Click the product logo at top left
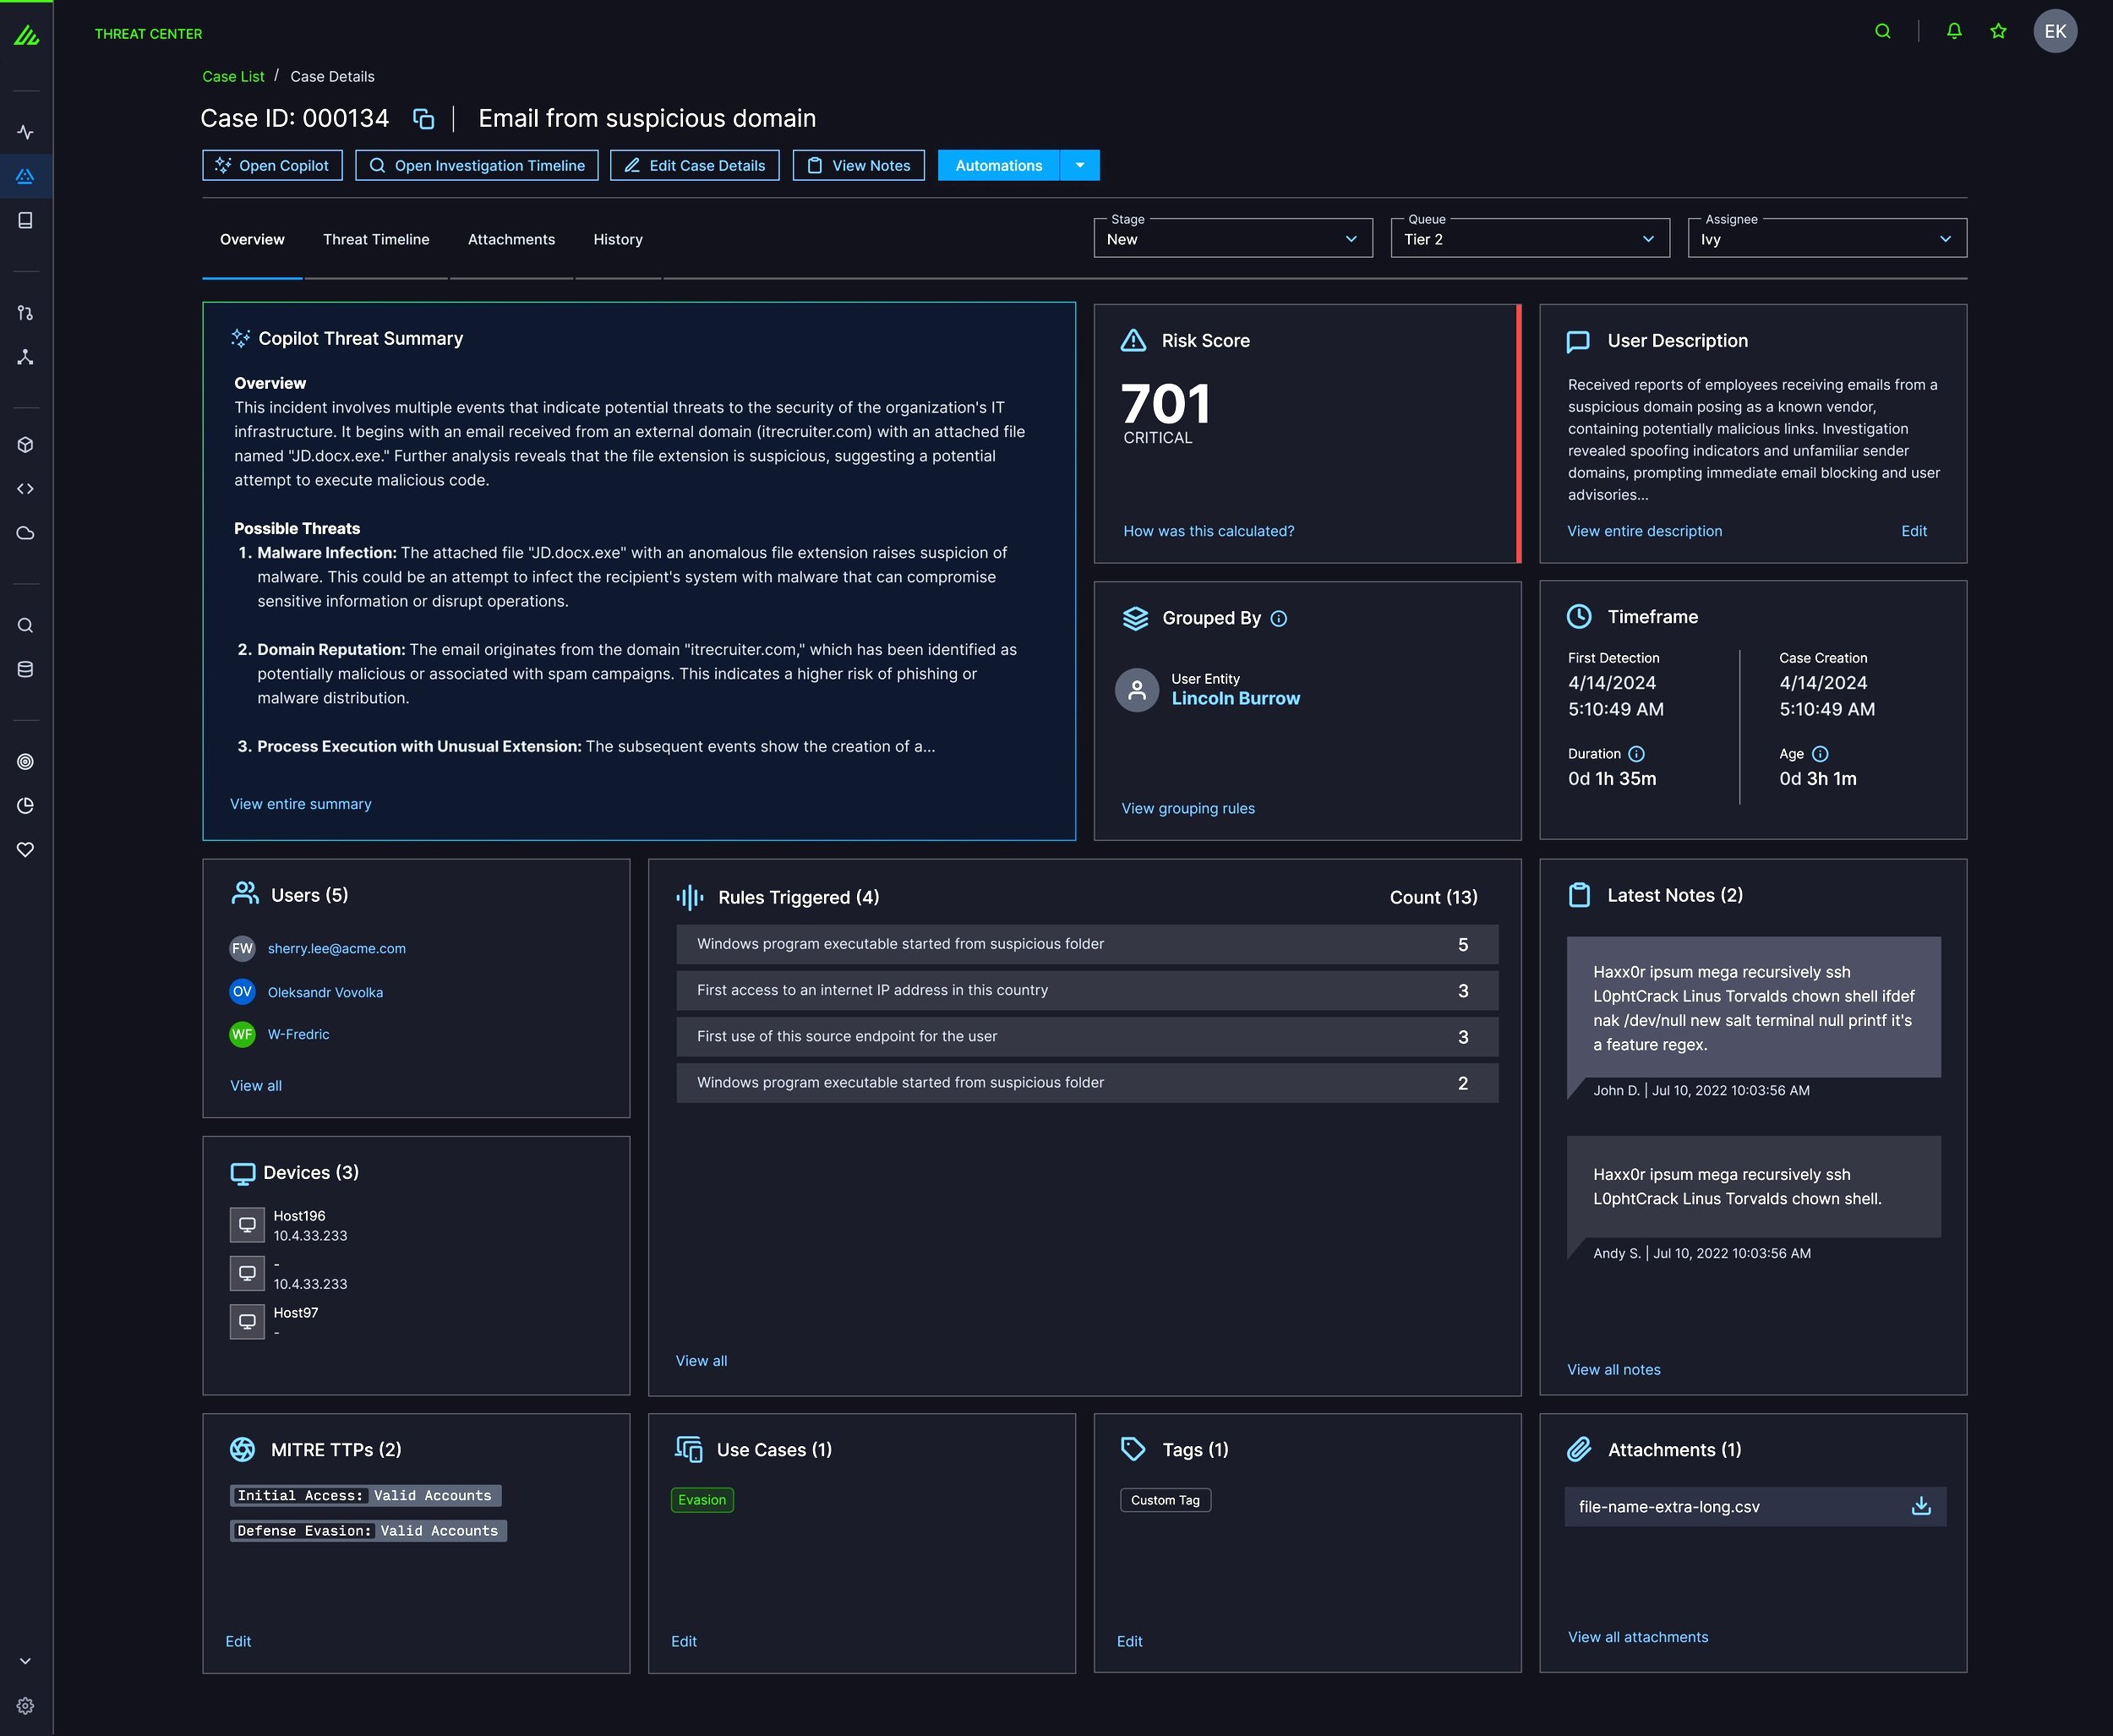 tap(26, 36)
